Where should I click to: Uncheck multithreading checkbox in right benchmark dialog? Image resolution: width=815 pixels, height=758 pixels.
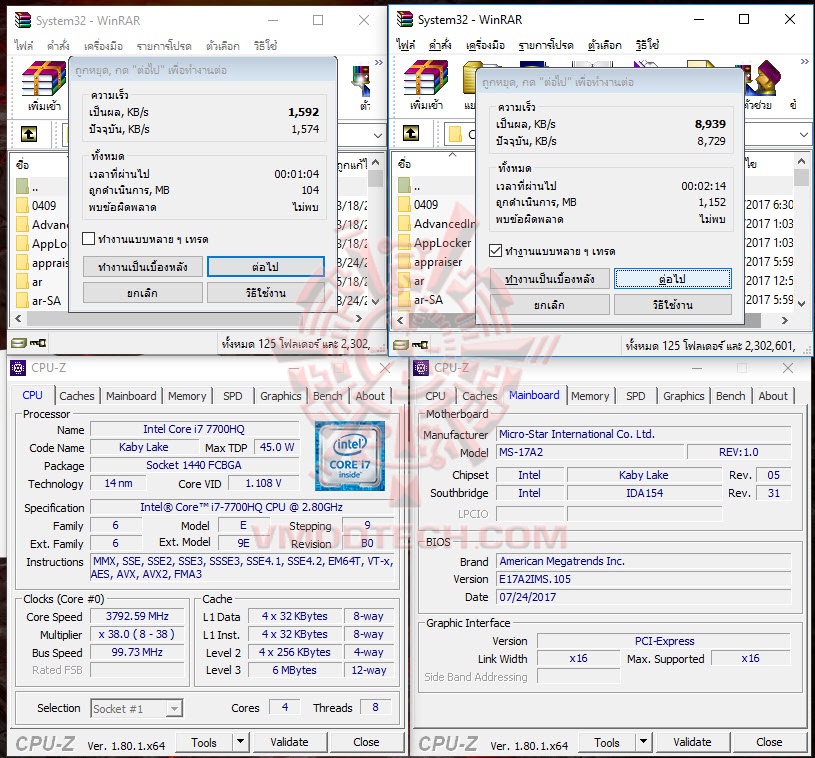[495, 251]
